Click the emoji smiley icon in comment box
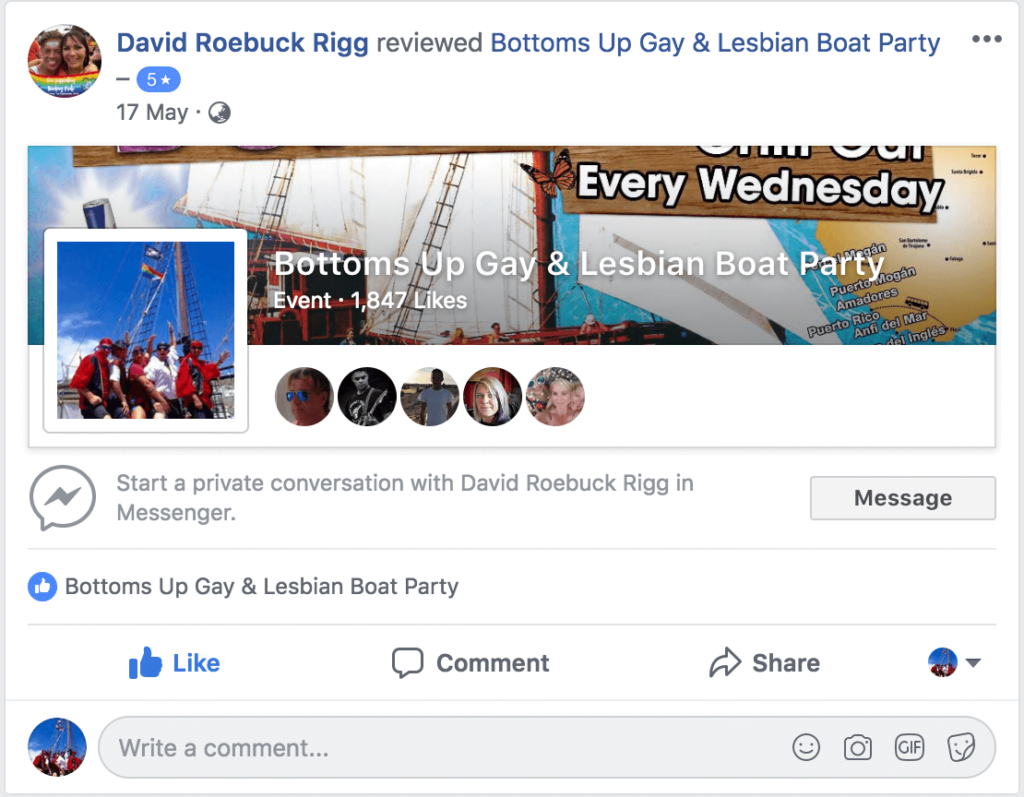This screenshot has height=797, width=1024. click(806, 747)
